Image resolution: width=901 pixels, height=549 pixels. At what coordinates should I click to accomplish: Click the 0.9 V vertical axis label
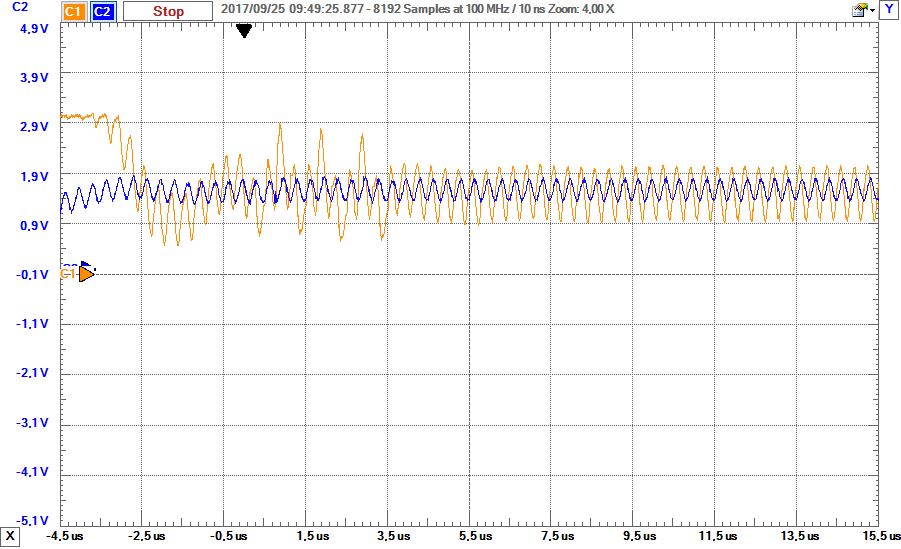click(34, 225)
